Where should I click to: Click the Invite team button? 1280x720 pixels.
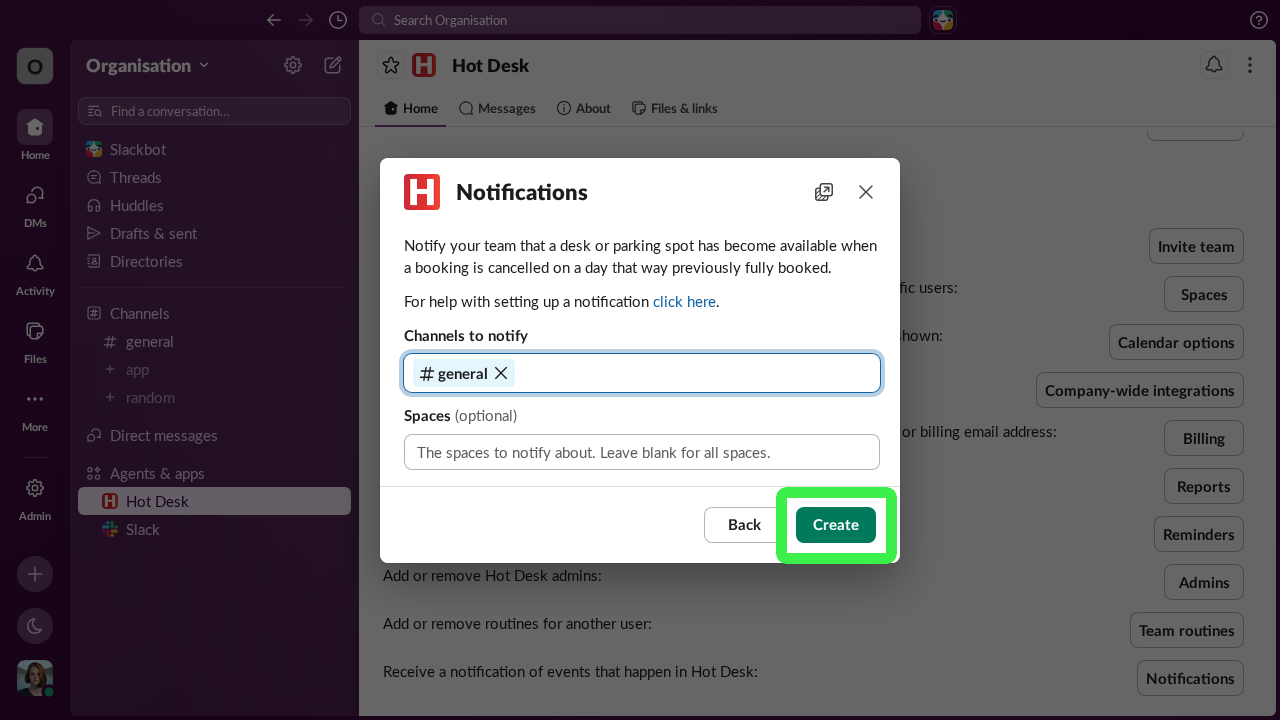tap(1196, 246)
